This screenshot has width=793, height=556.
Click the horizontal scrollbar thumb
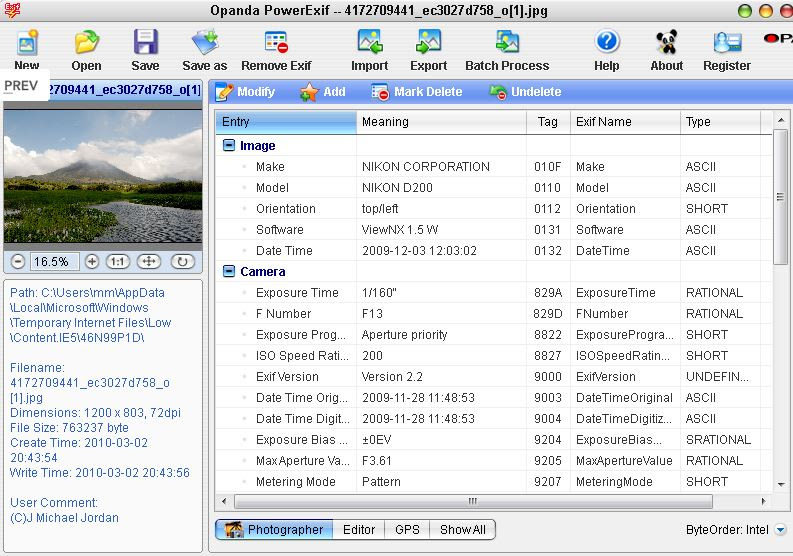coord(473,501)
